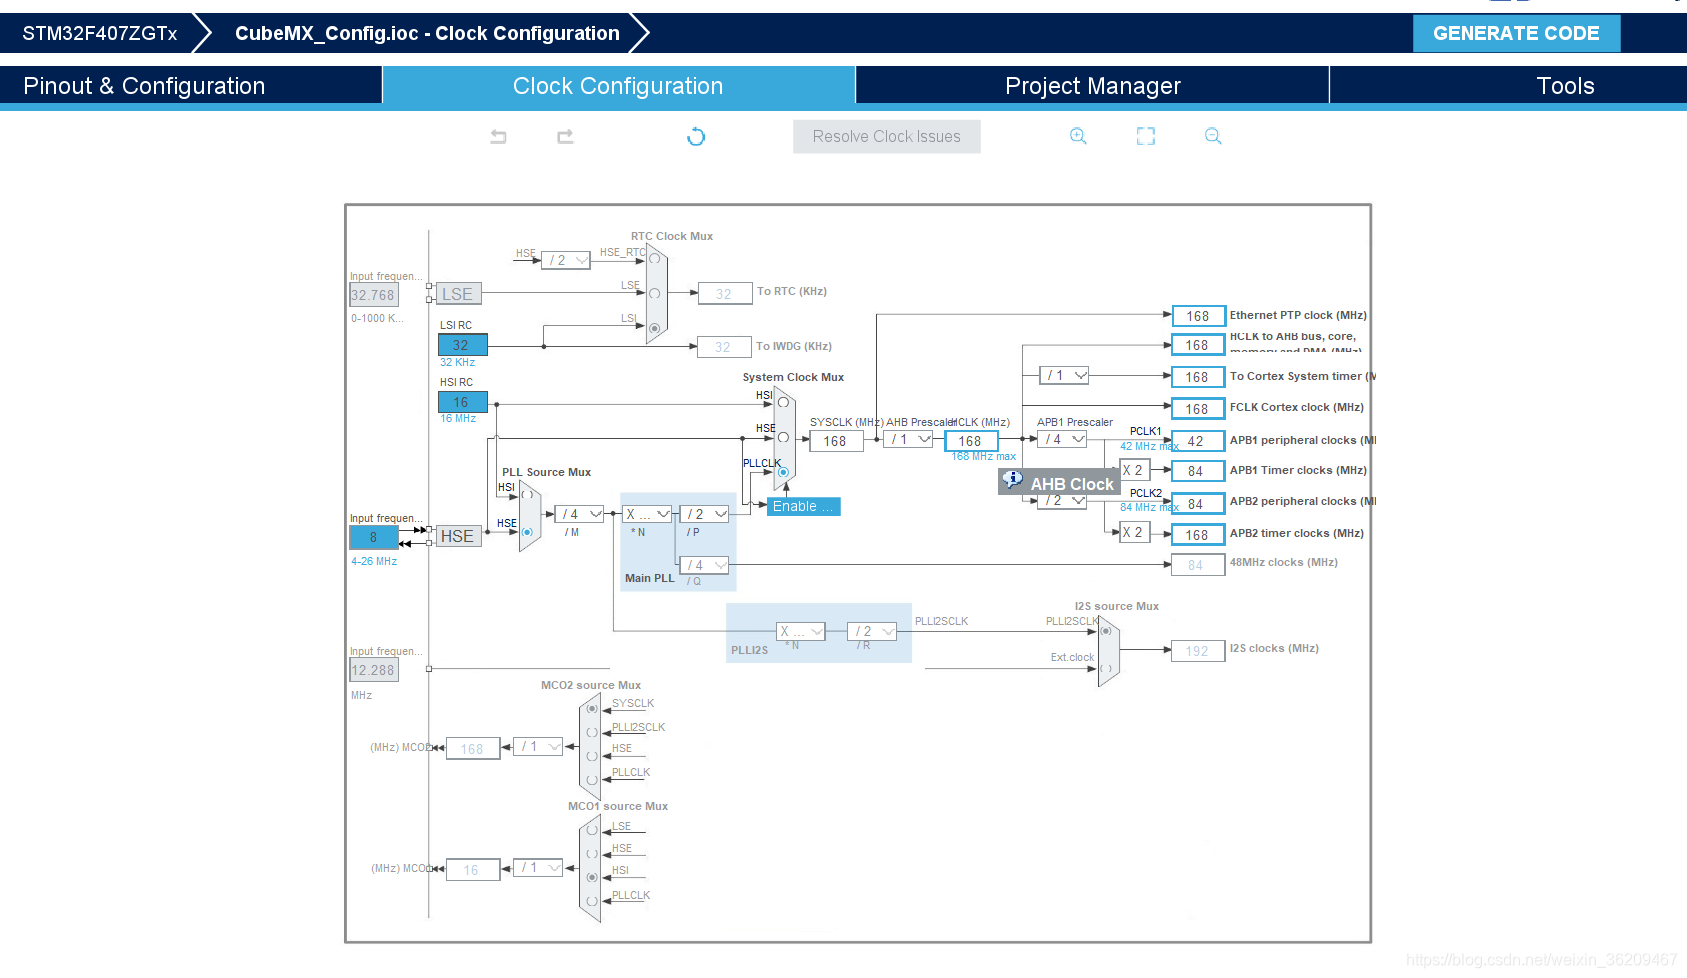The image size is (1687, 978).
Task: Open the HSE RTC /2 divider dropdown
Action: pyautogui.click(x=566, y=260)
